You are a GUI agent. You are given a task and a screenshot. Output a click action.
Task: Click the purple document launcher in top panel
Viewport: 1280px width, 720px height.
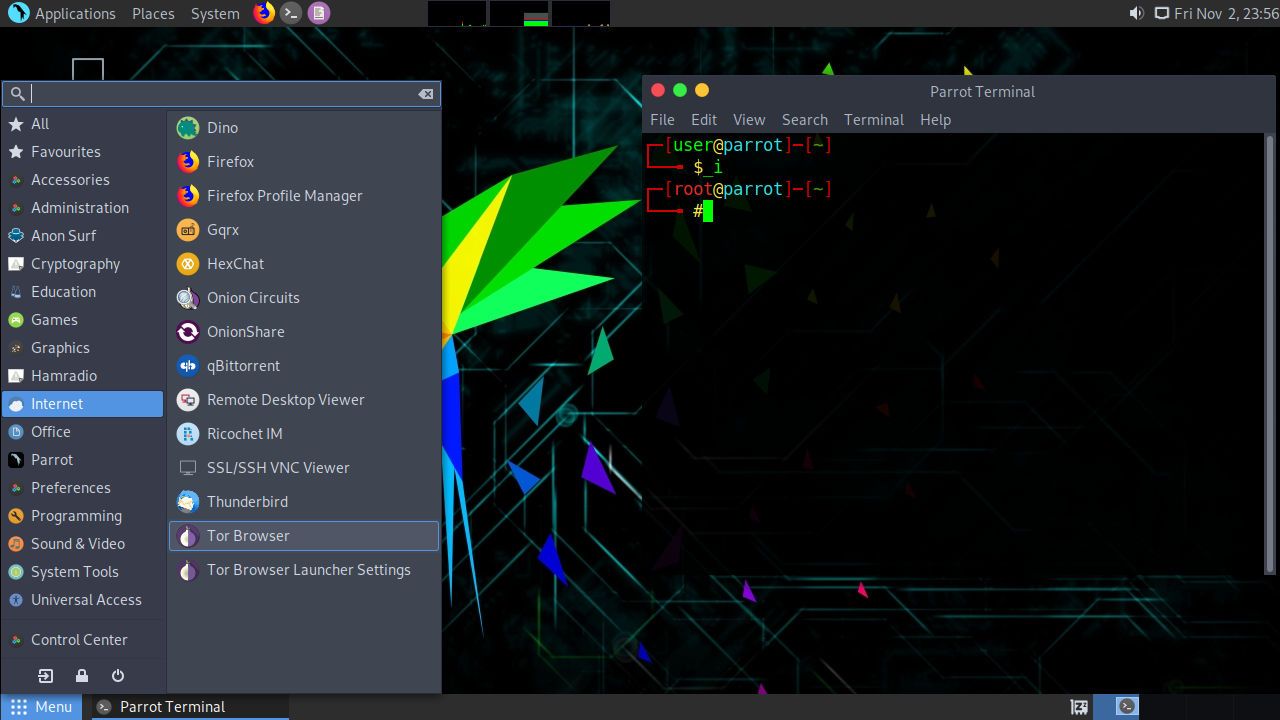point(319,13)
